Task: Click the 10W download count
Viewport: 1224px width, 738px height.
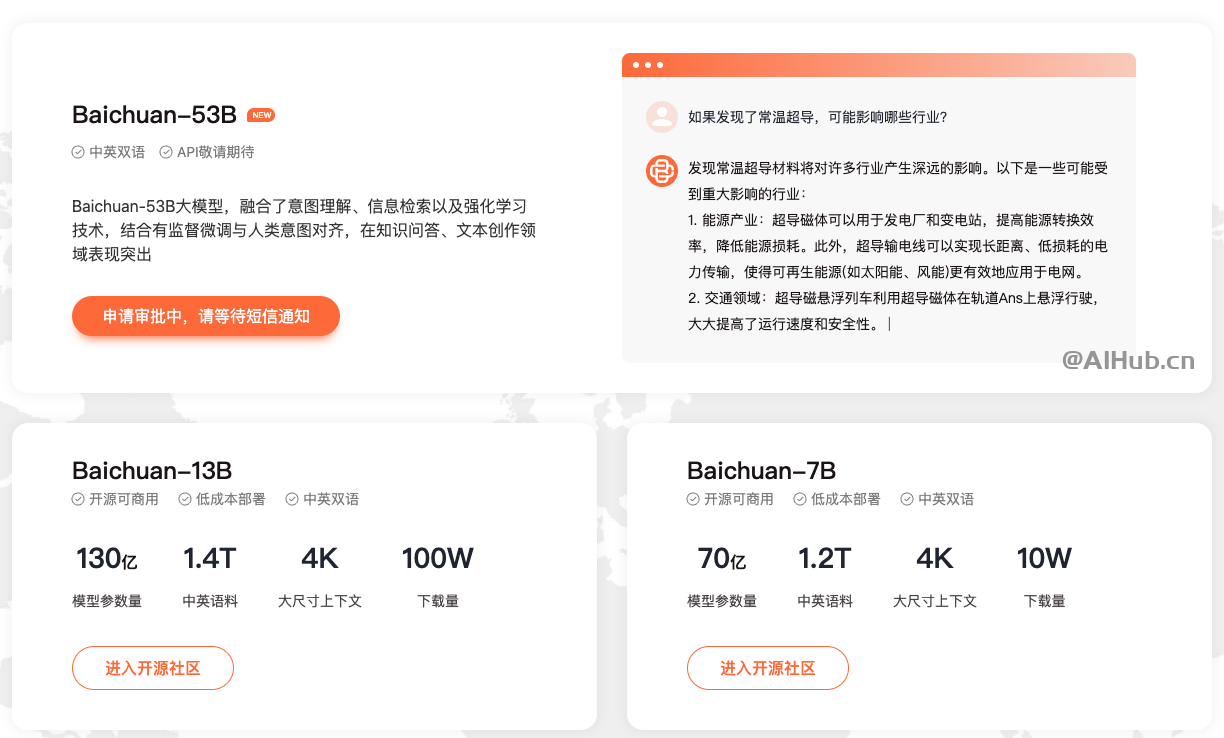Action: [x=1045, y=559]
